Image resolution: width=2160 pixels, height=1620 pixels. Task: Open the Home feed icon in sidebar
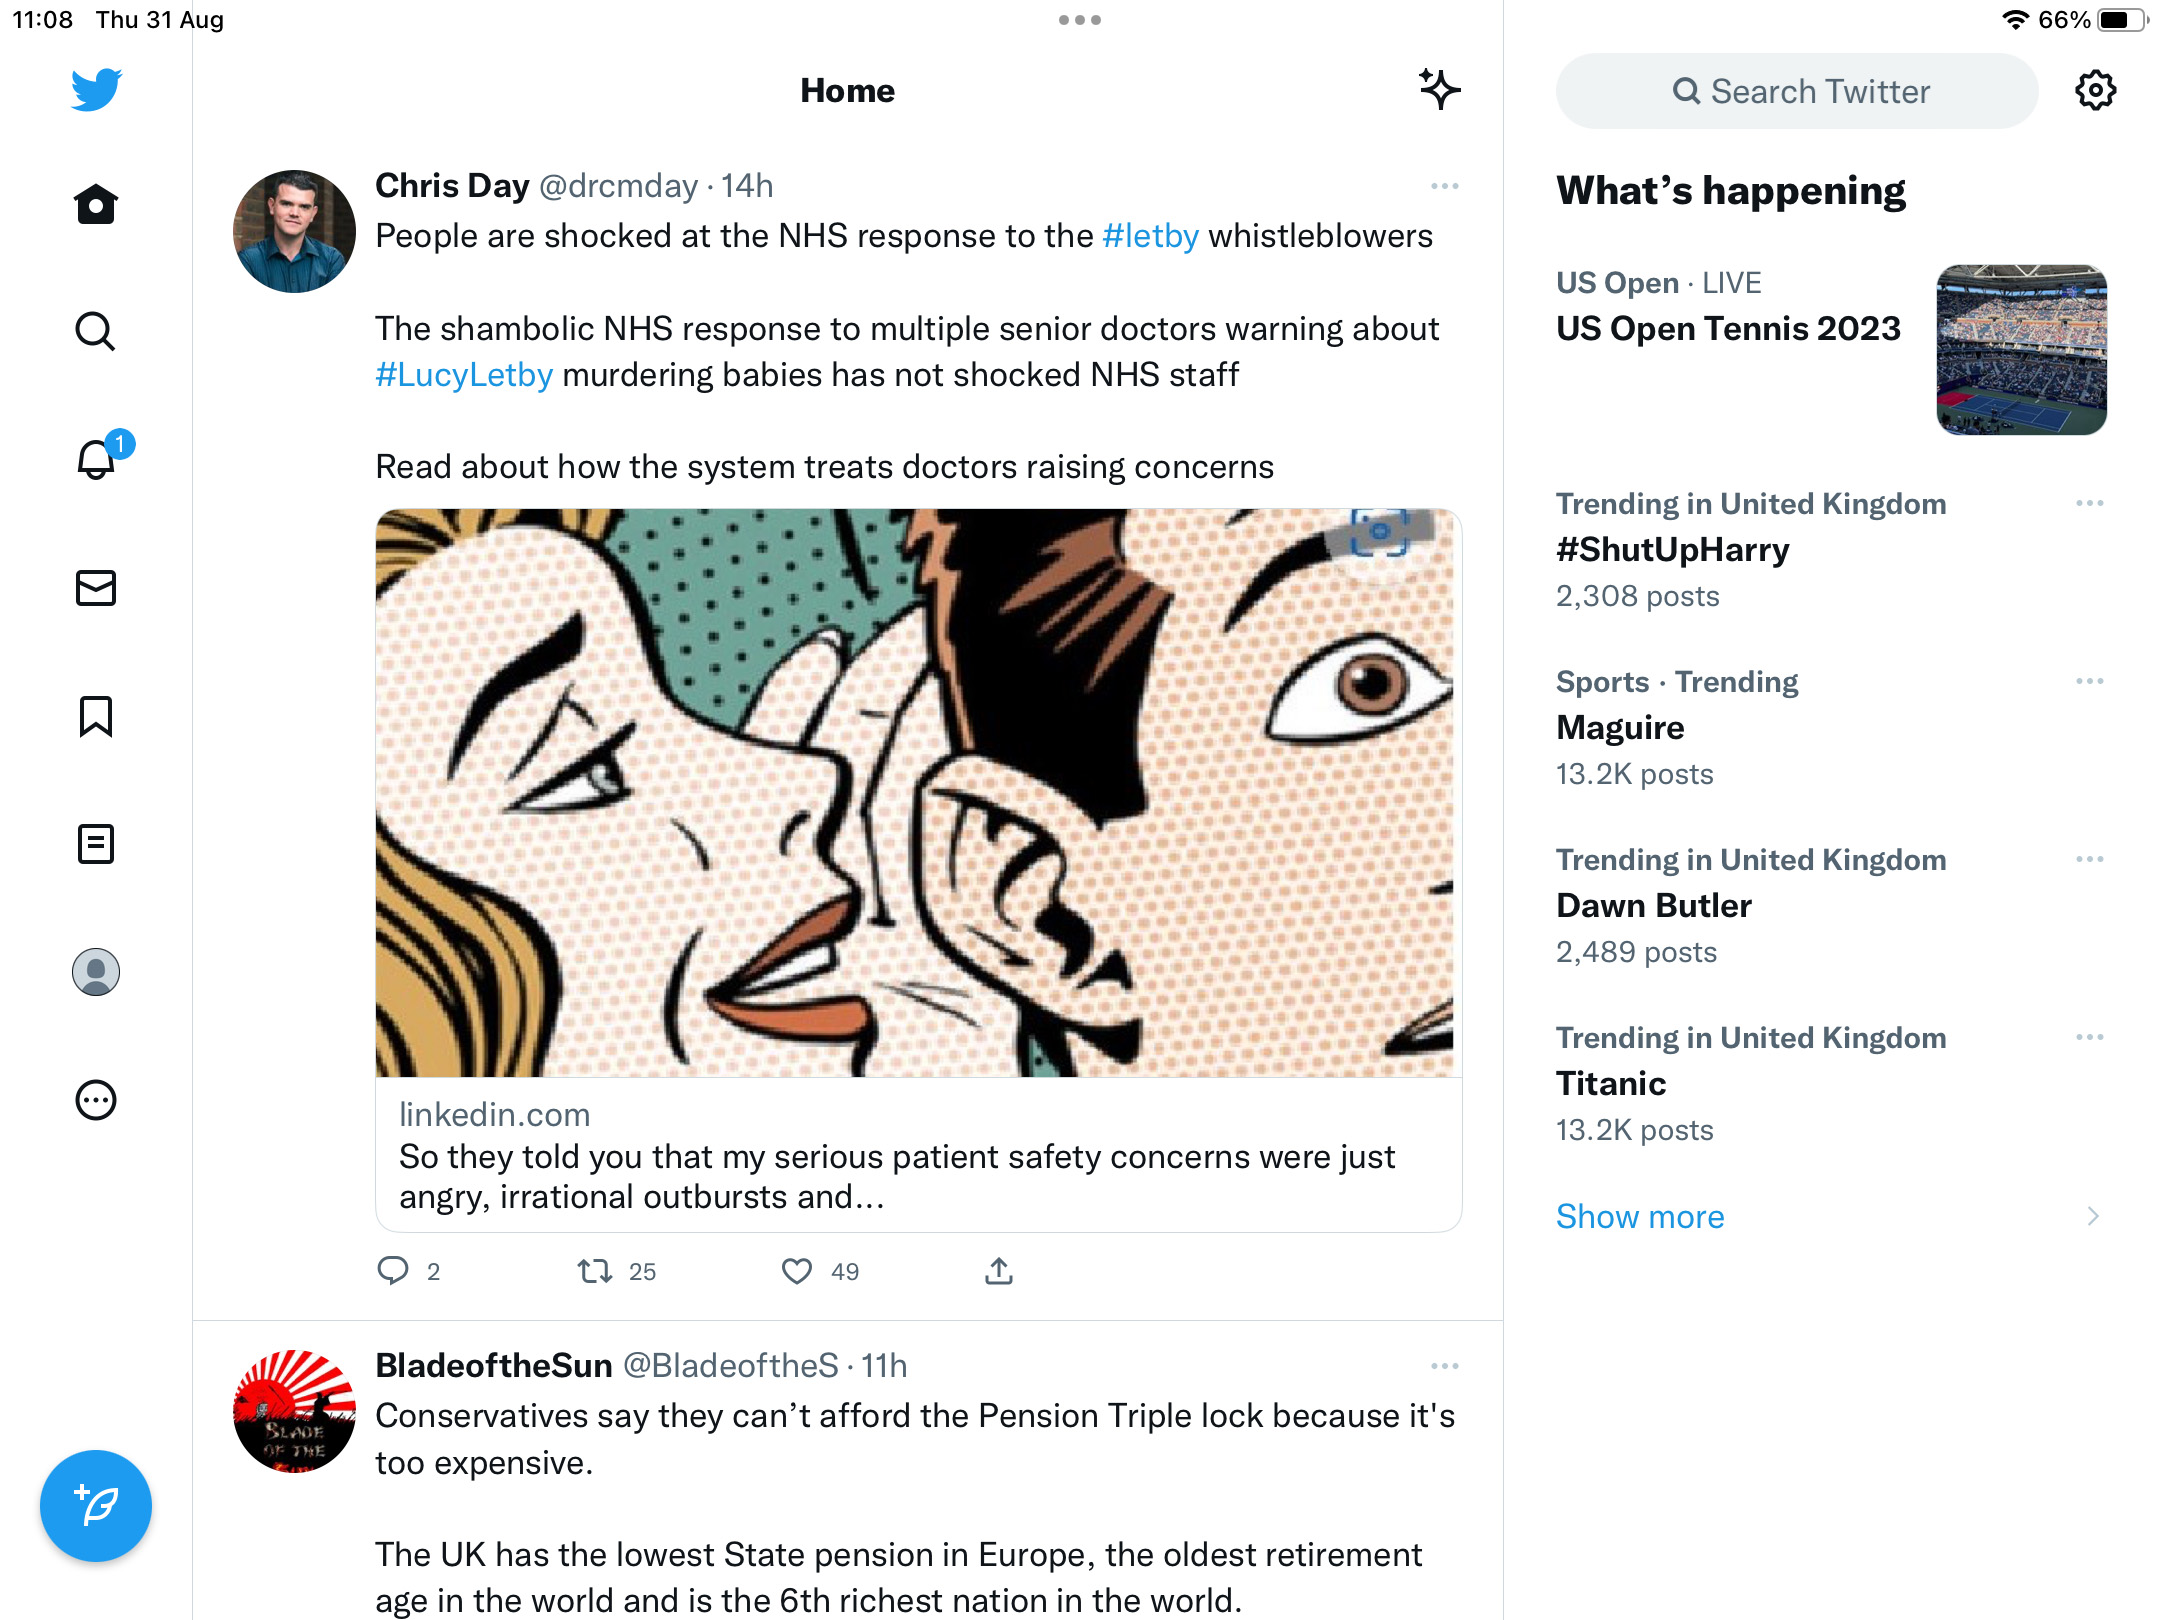(96, 204)
